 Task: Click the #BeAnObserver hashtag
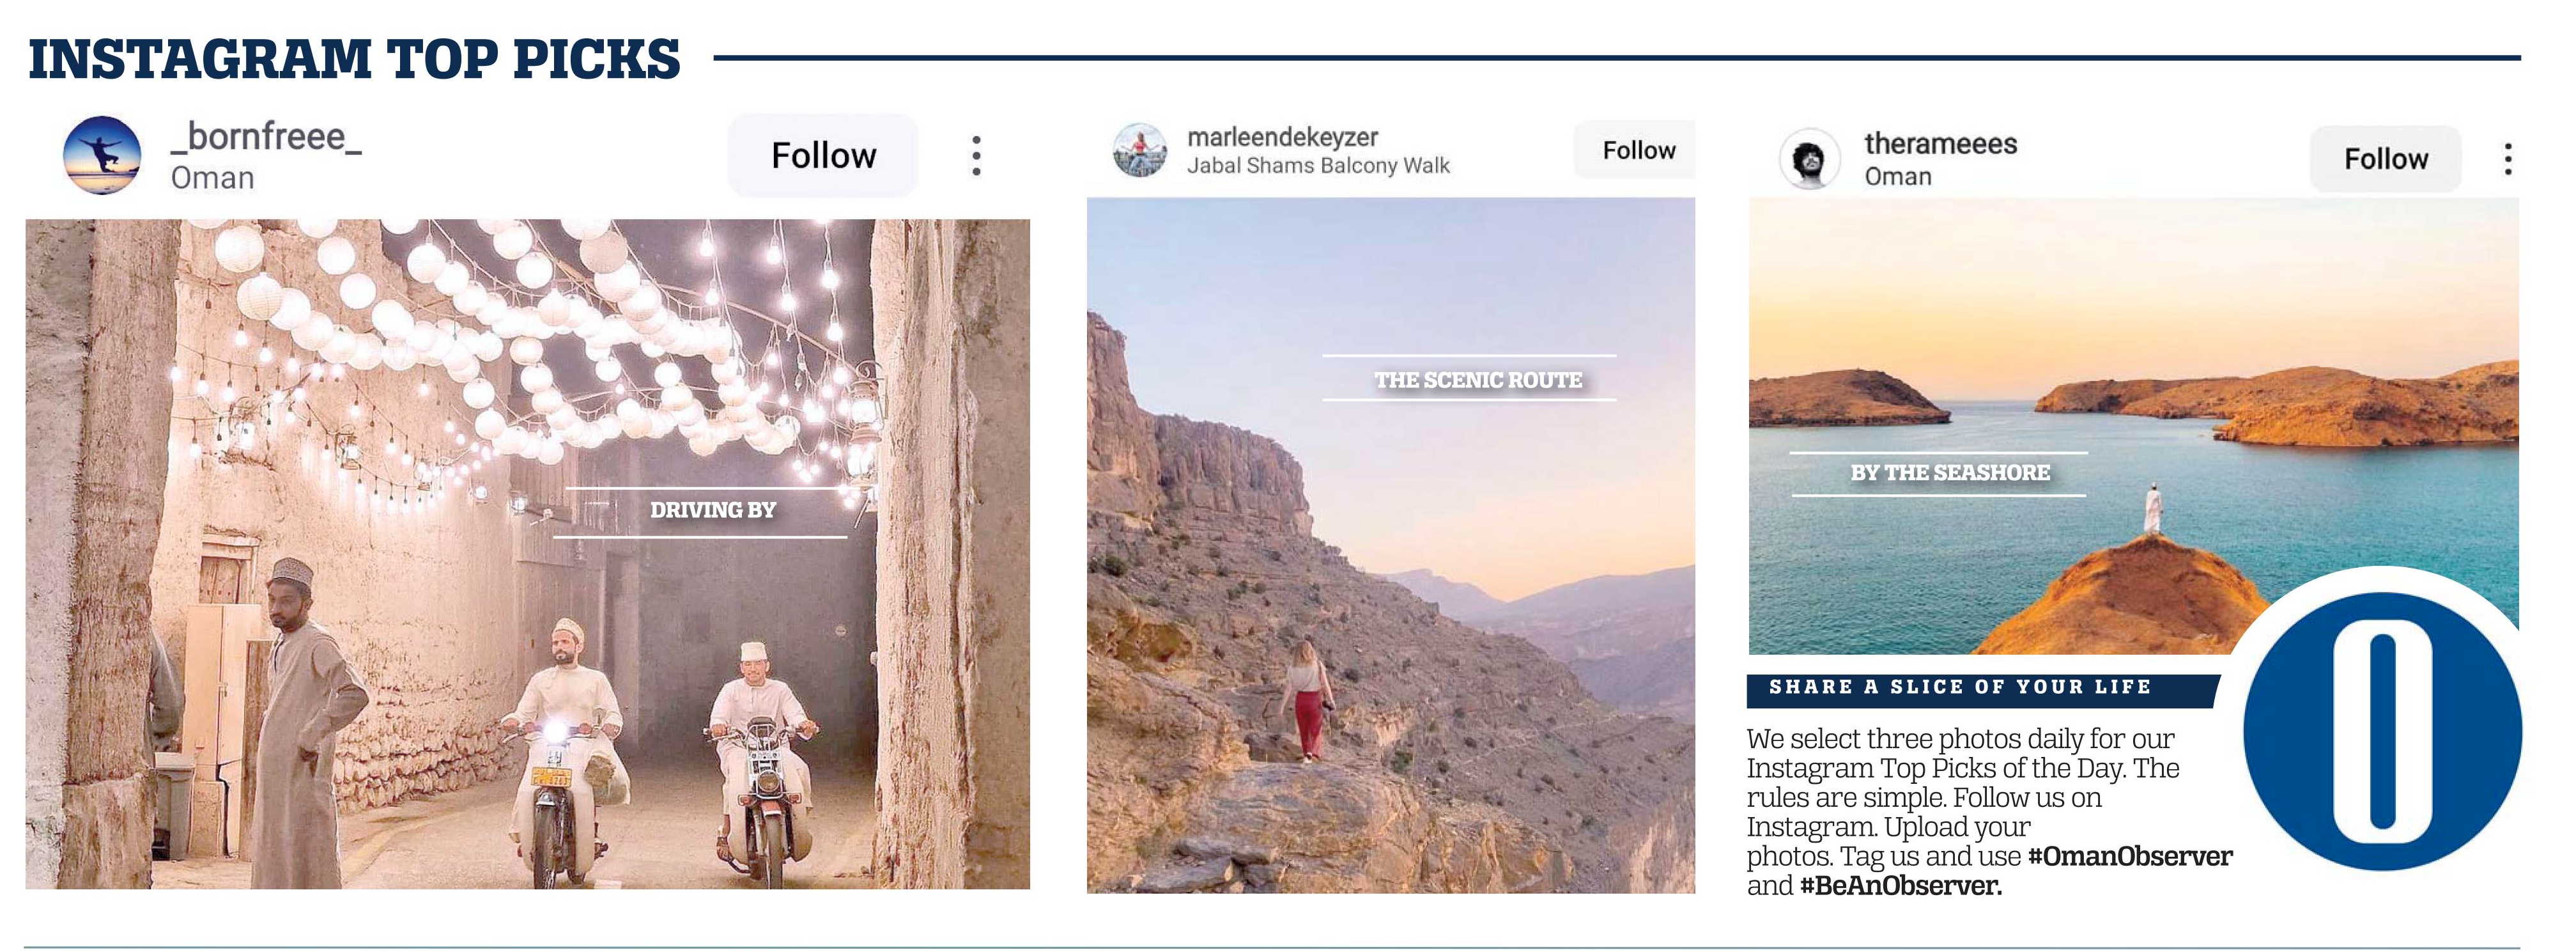(x=1900, y=886)
